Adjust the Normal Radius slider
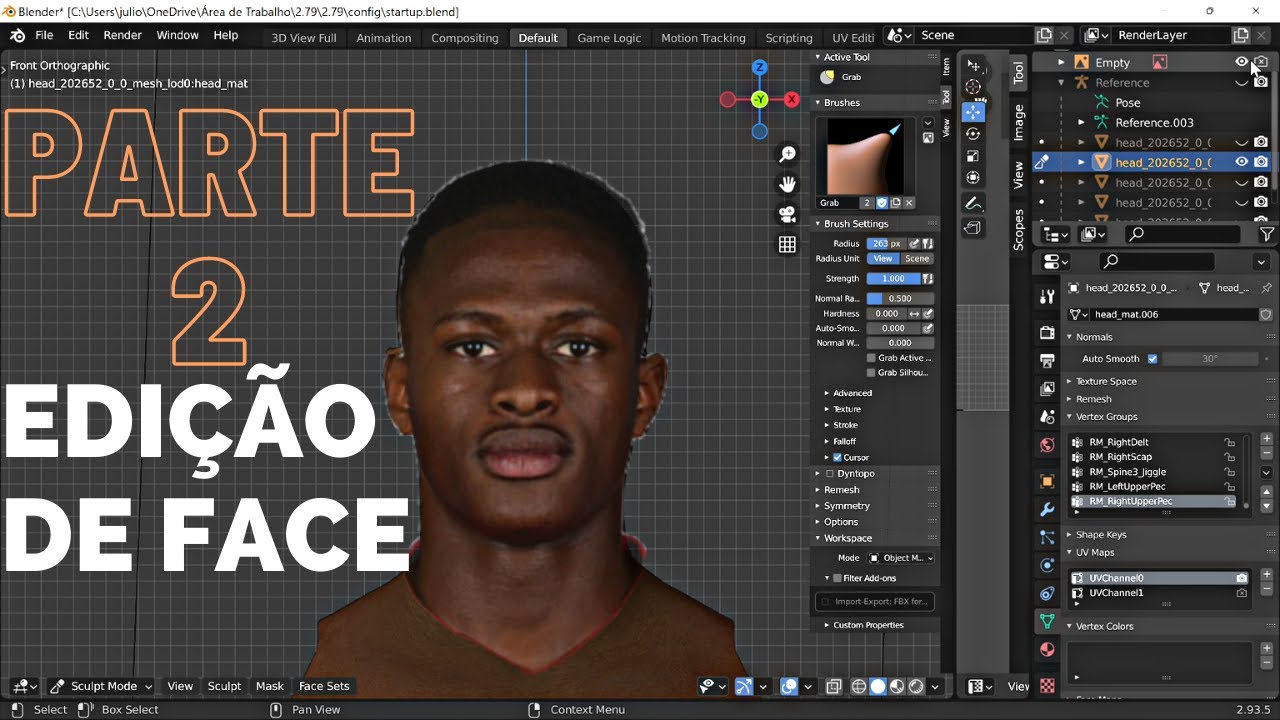The height and width of the screenshot is (720, 1280). click(900, 299)
